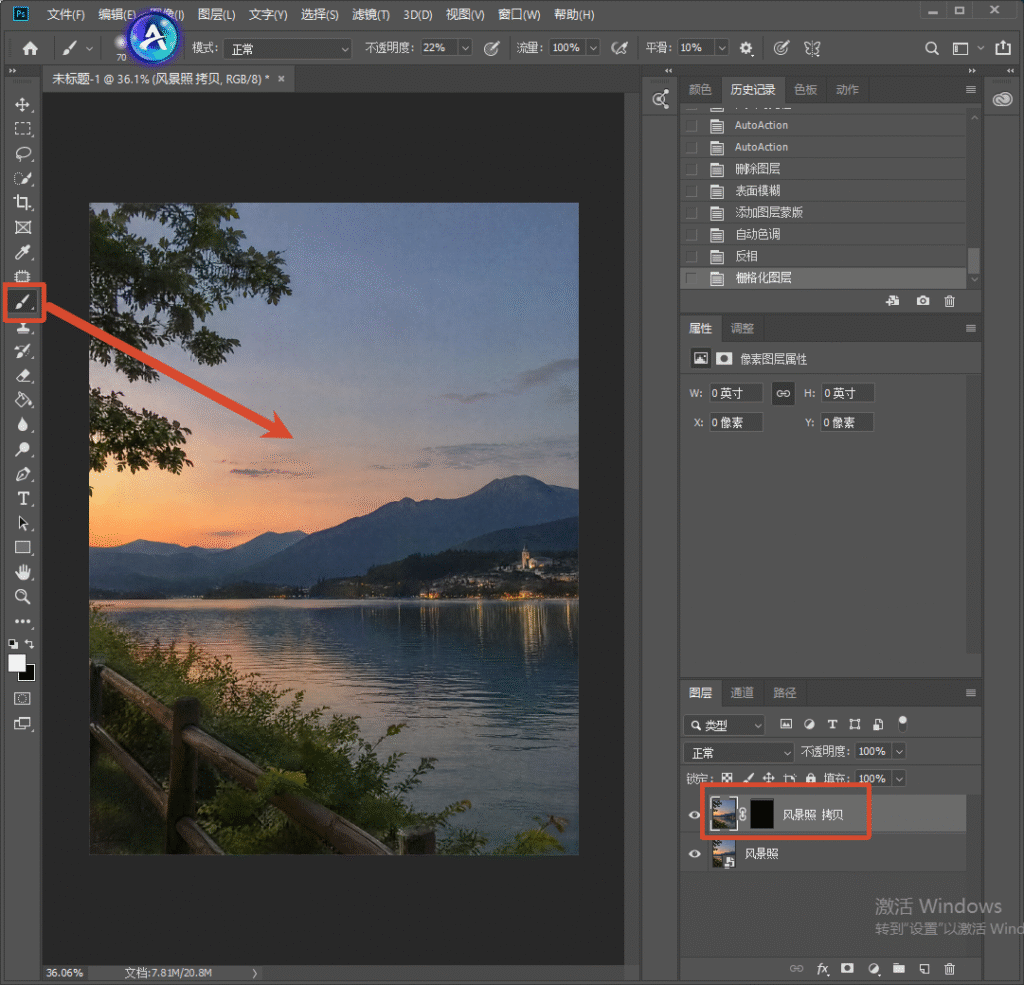
Task: Select the 添加图层蒙版 history state
Action: click(823, 212)
